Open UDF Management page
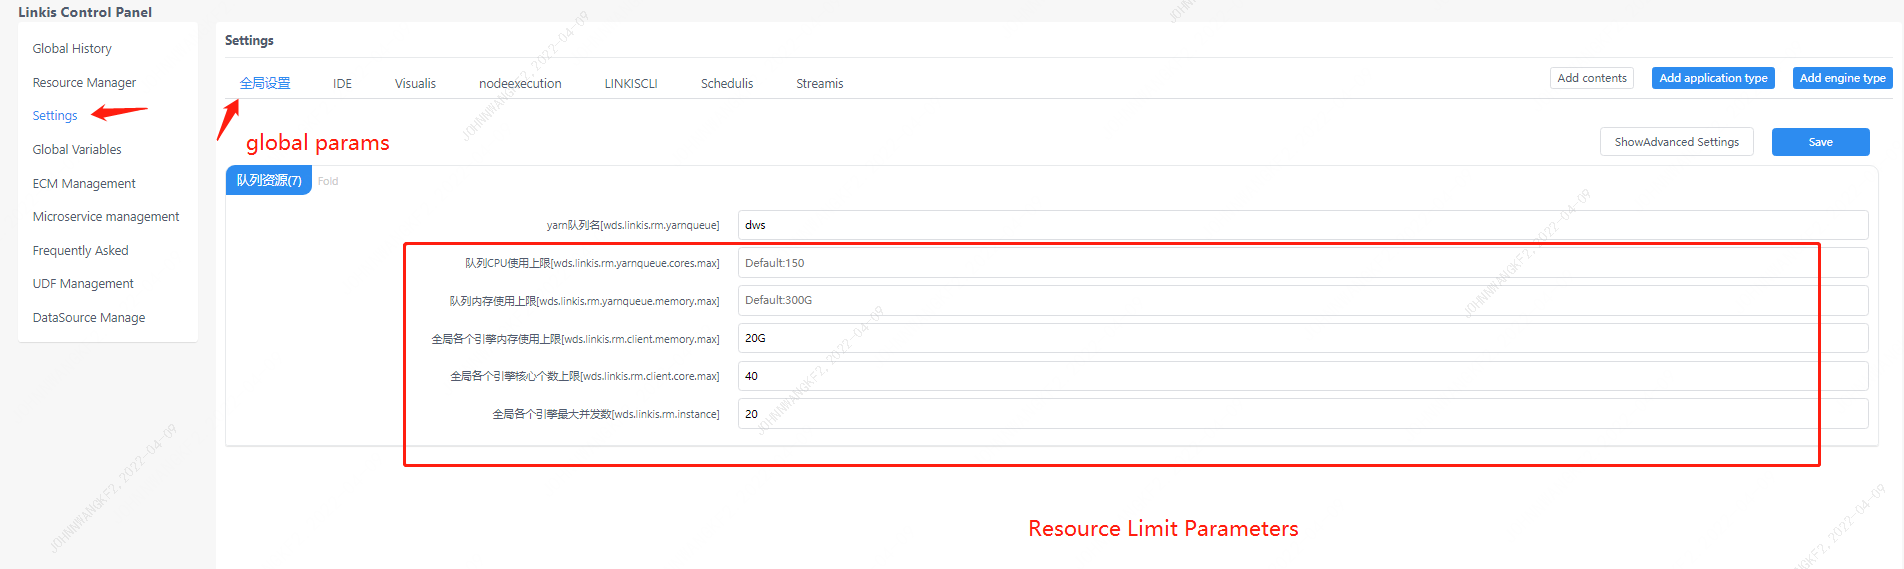The height and width of the screenshot is (569, 1904). point(83,284)
